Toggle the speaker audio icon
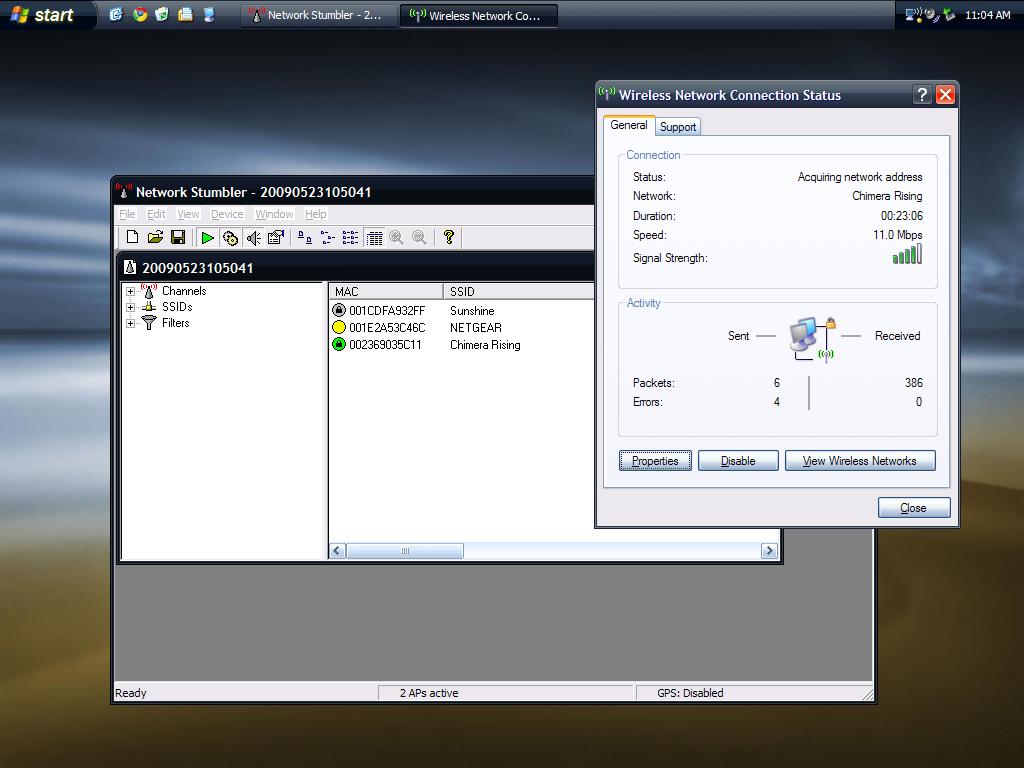1024x768 pixels. click(x=253, y=237)
